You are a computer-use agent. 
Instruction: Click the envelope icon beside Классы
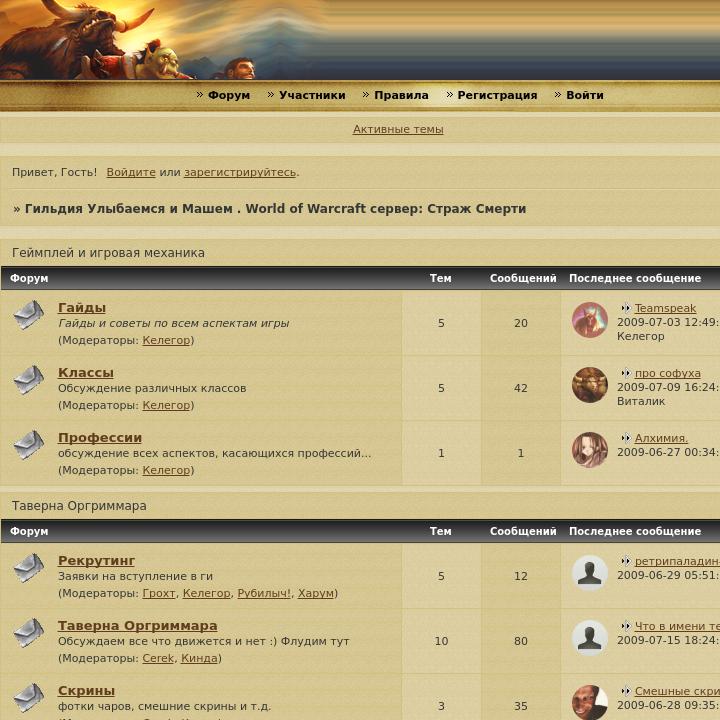pyautogui.click(x=28, y=380)
